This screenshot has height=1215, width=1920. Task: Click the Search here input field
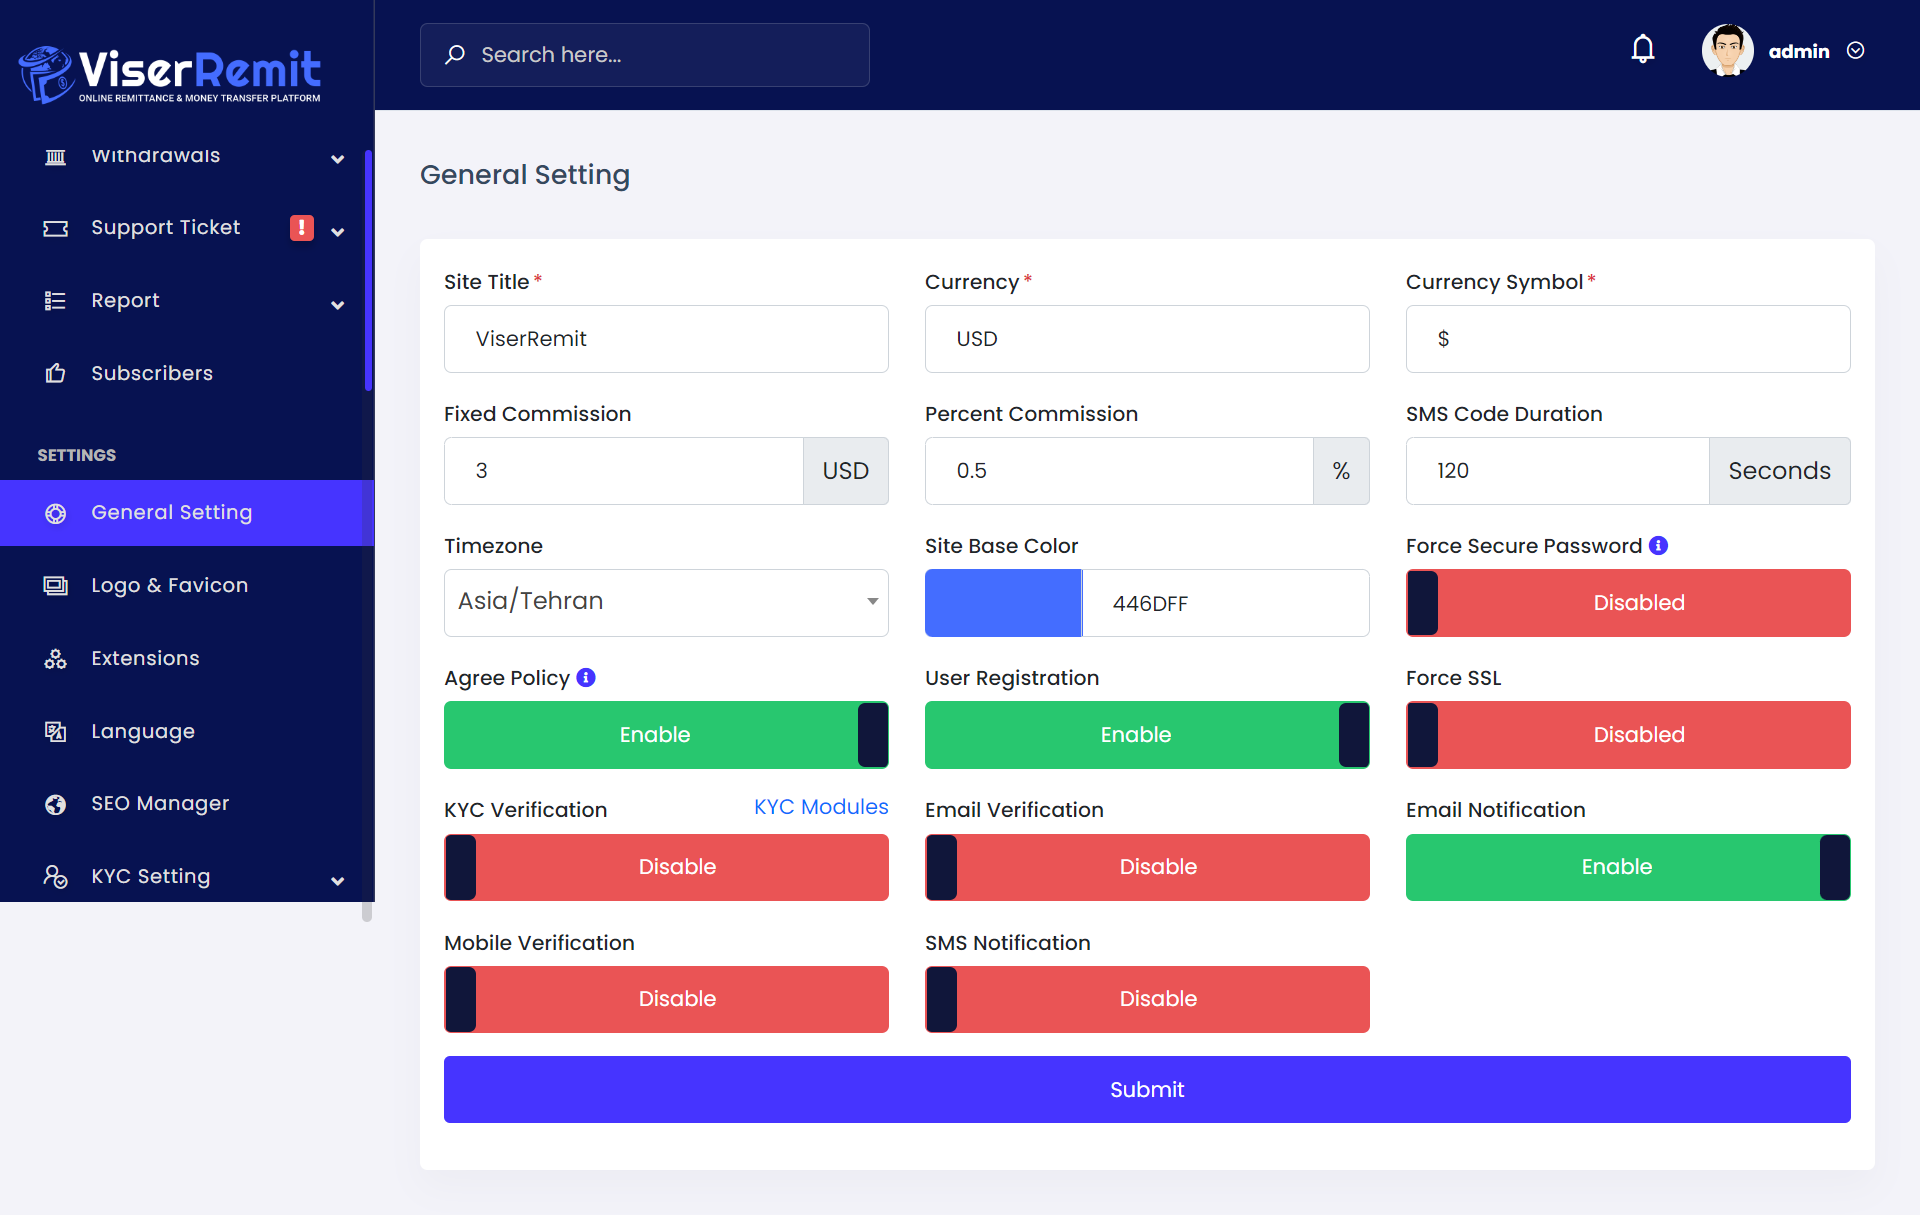point(660,55)
